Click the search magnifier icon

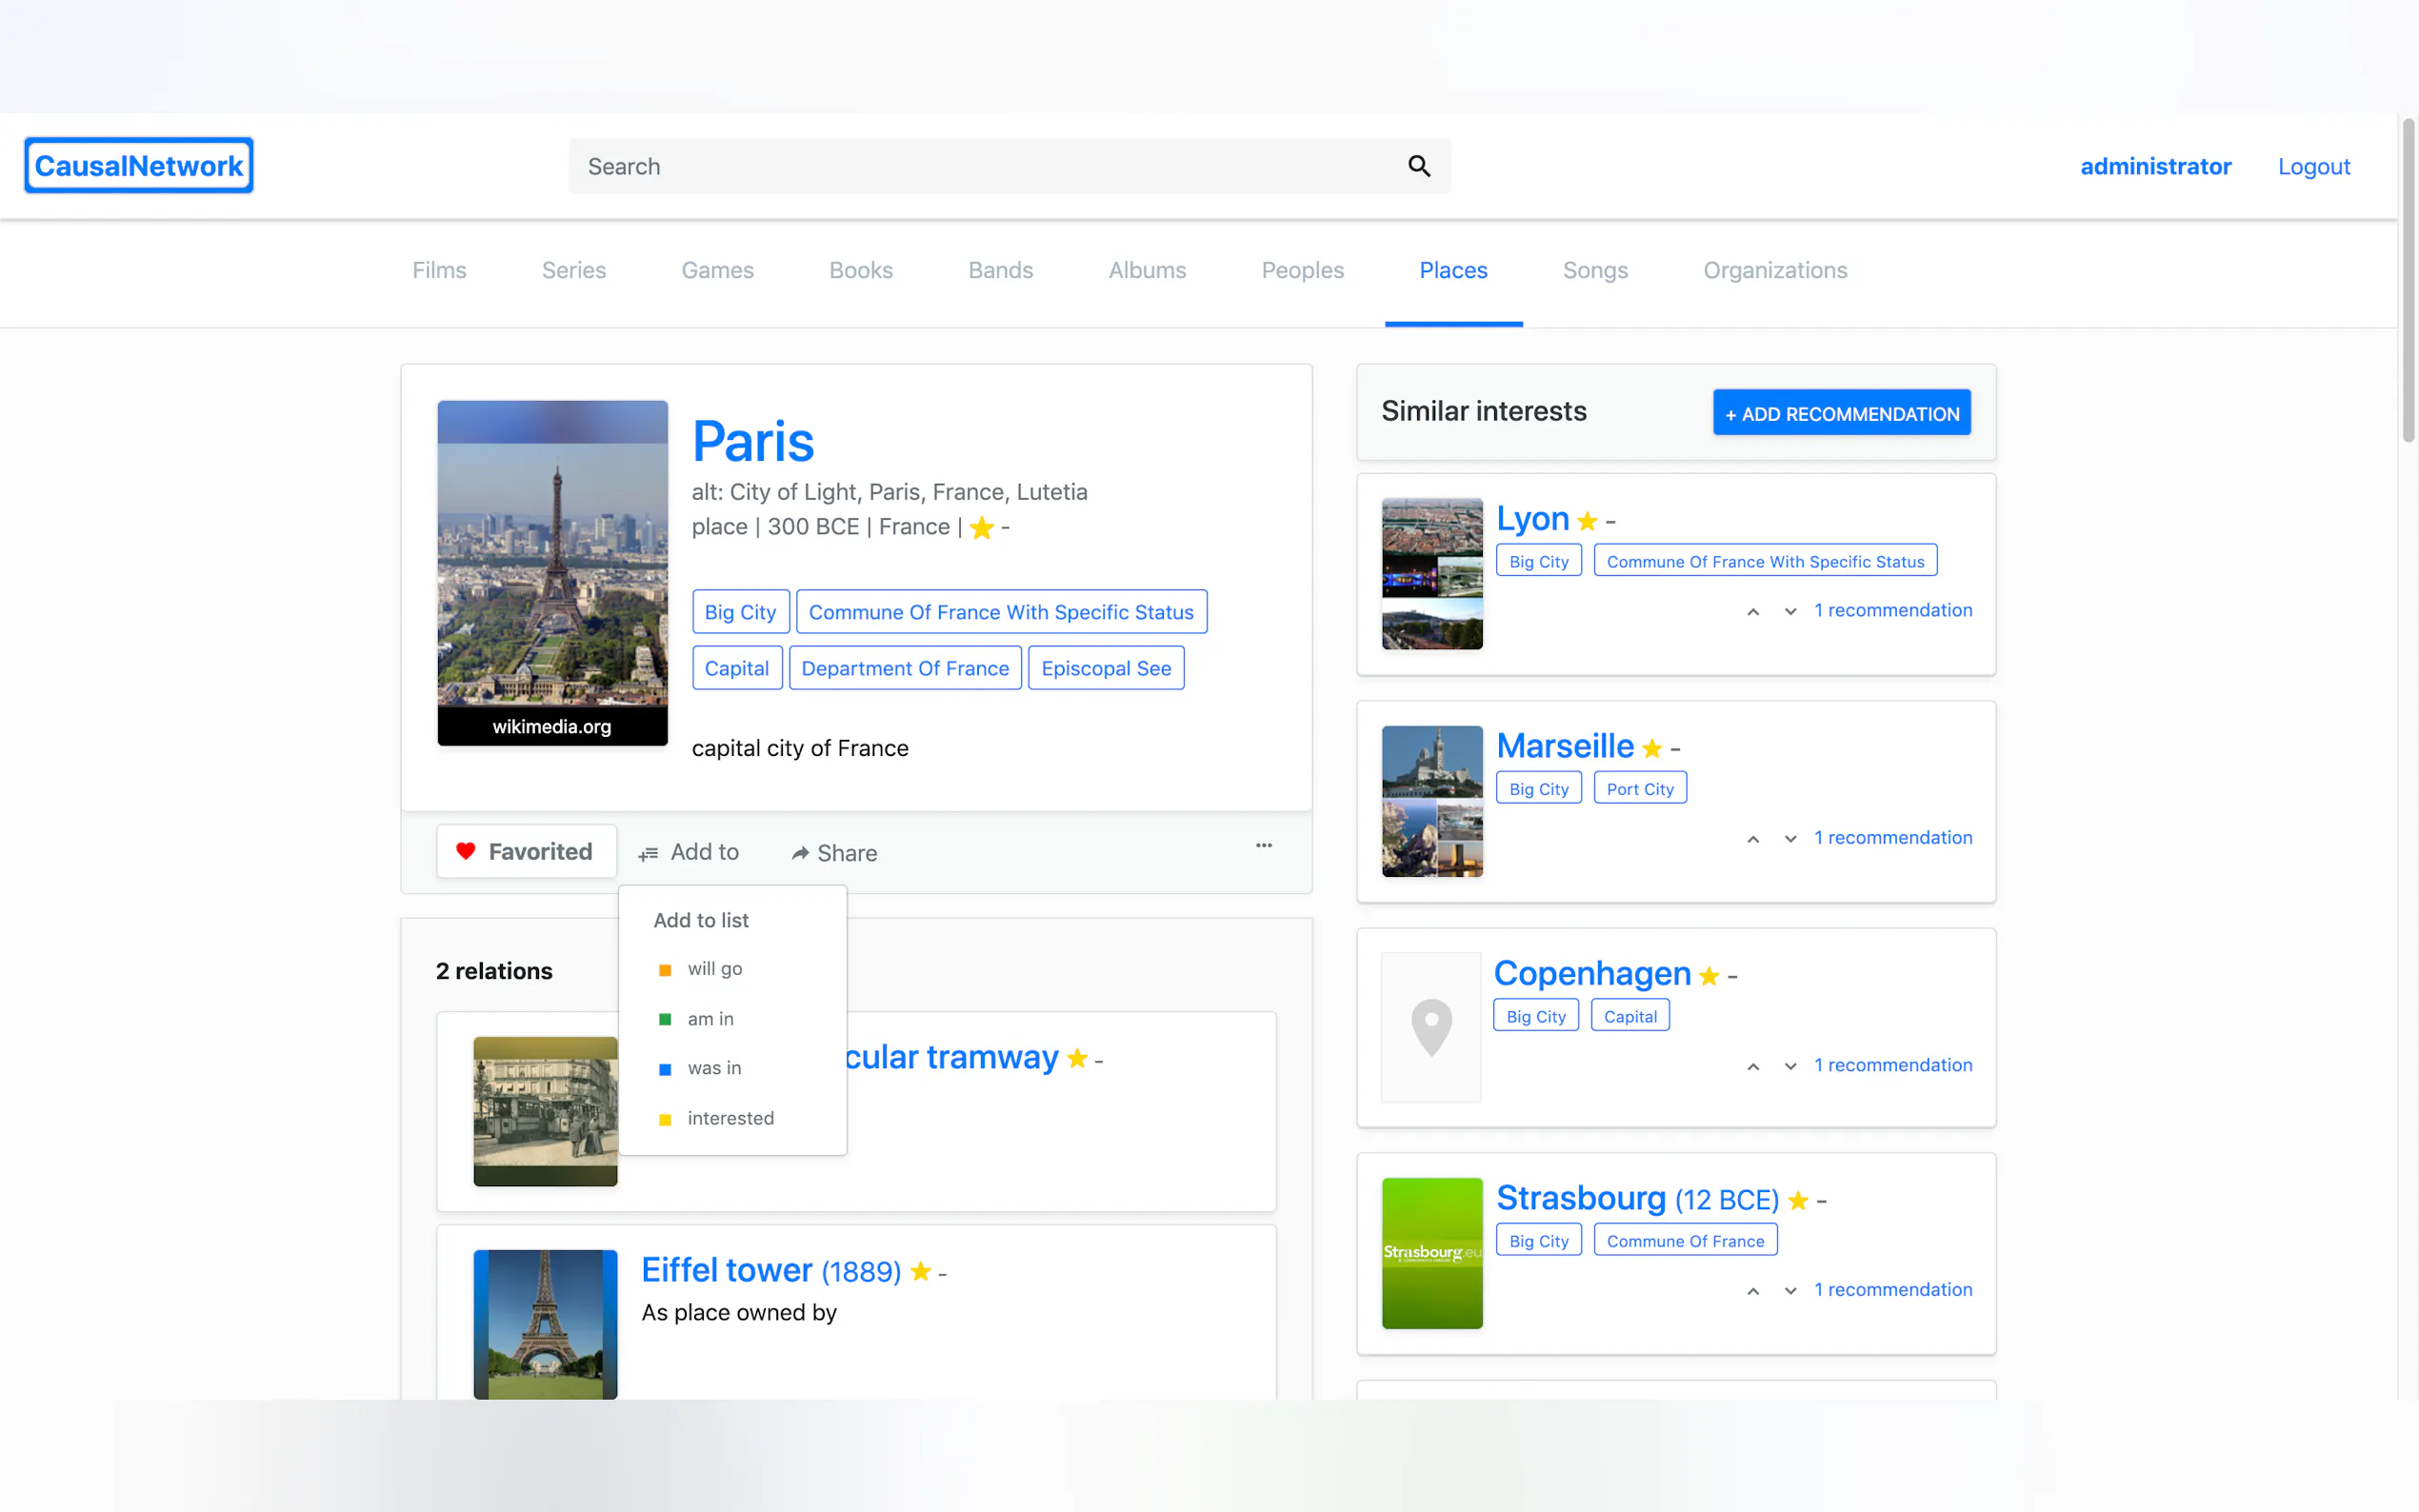tap(1418, 166)
